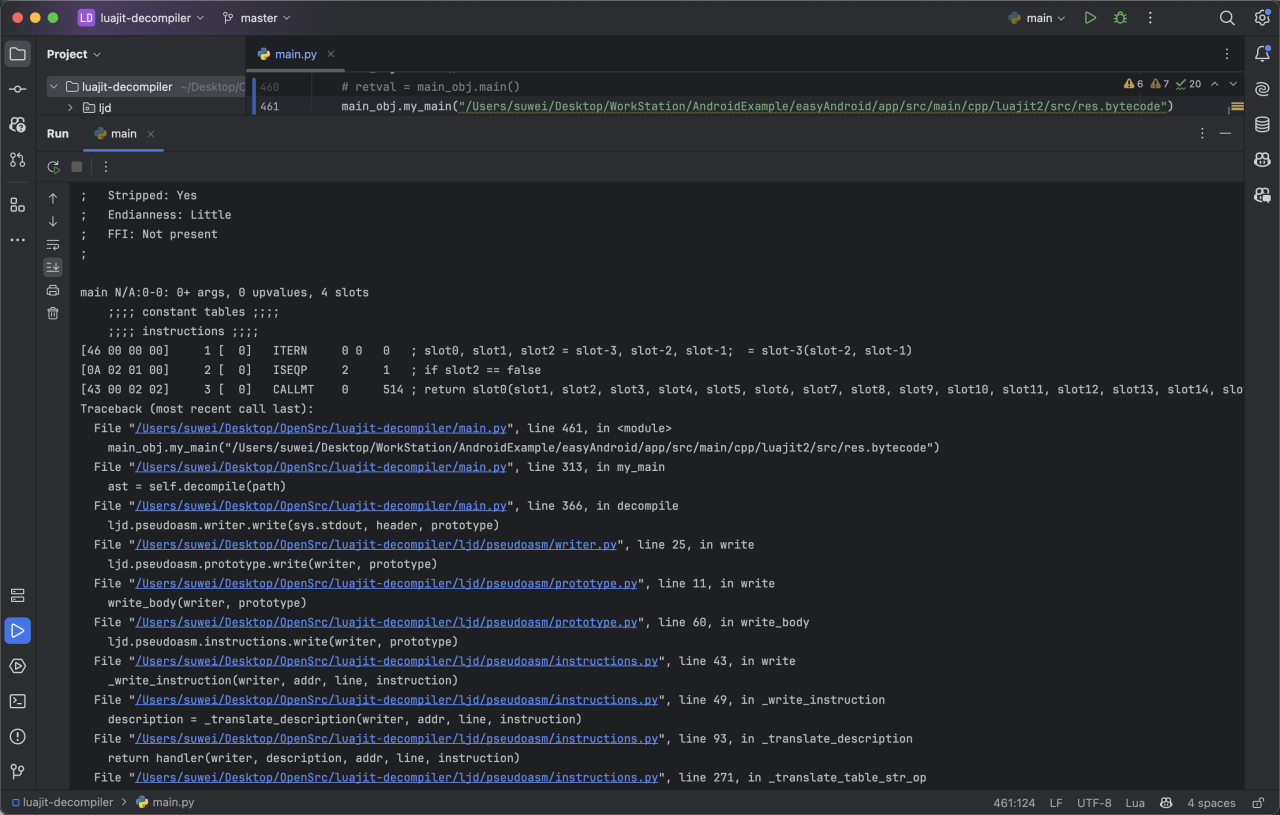
Task: Open the AI Assistant swirl icon
Action: pyautogui.click(x=1262, y=89)
